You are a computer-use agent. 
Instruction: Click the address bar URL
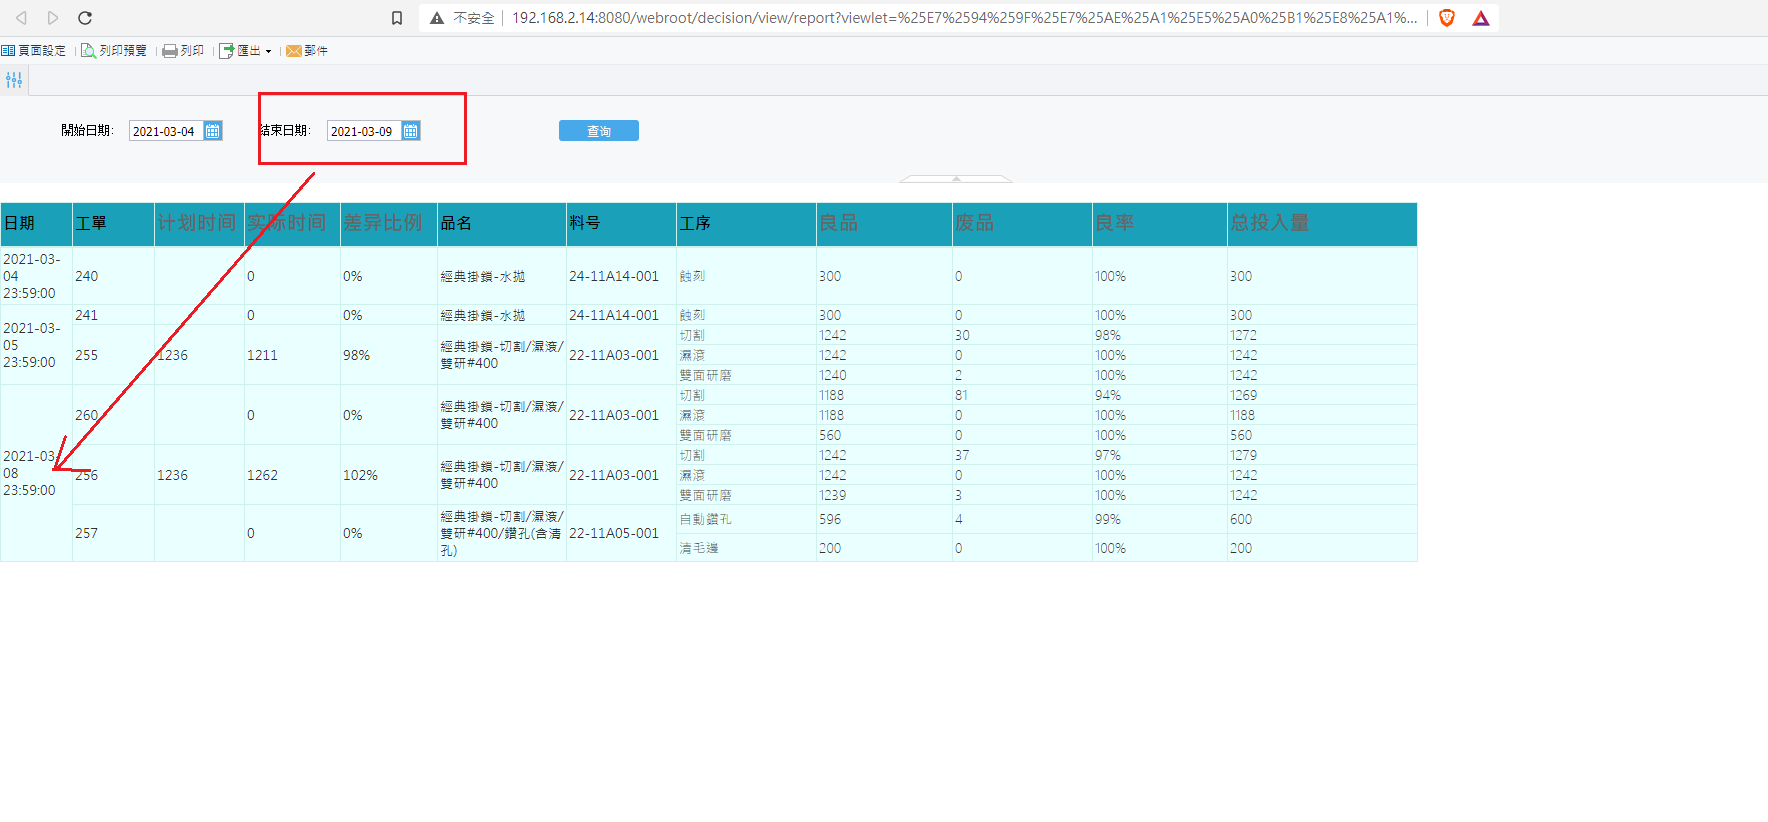tap(964, 18)
